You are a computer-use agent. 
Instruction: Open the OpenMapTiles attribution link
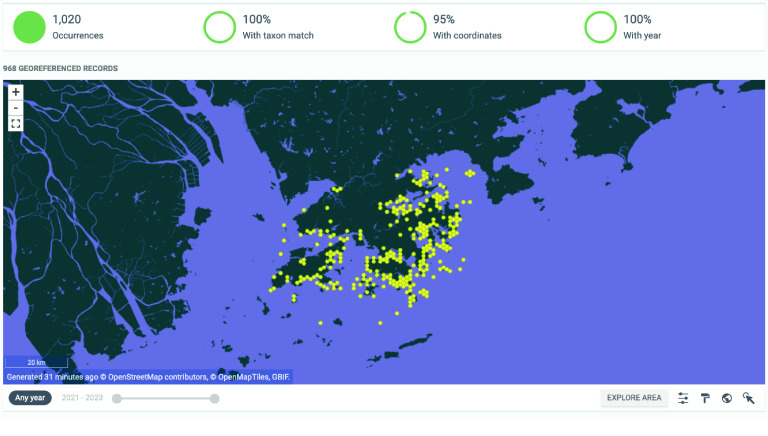pos(241,377)
